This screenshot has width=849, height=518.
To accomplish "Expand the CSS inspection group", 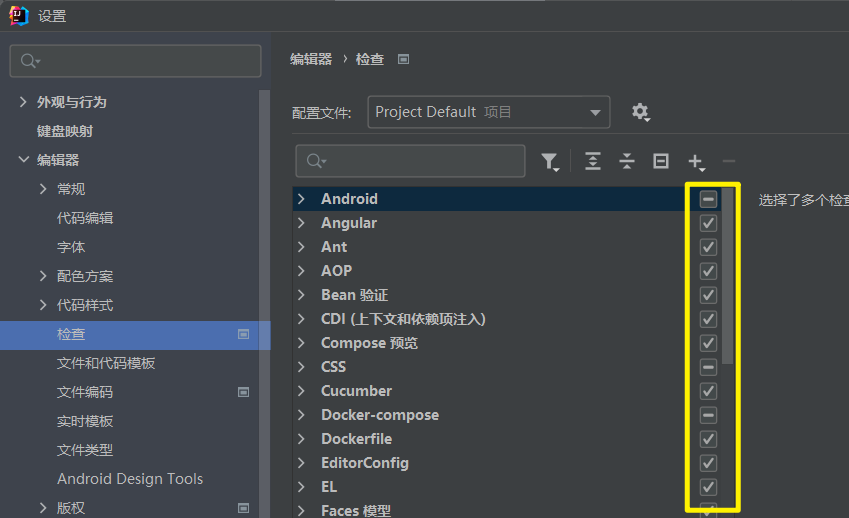I will (301, 367).
